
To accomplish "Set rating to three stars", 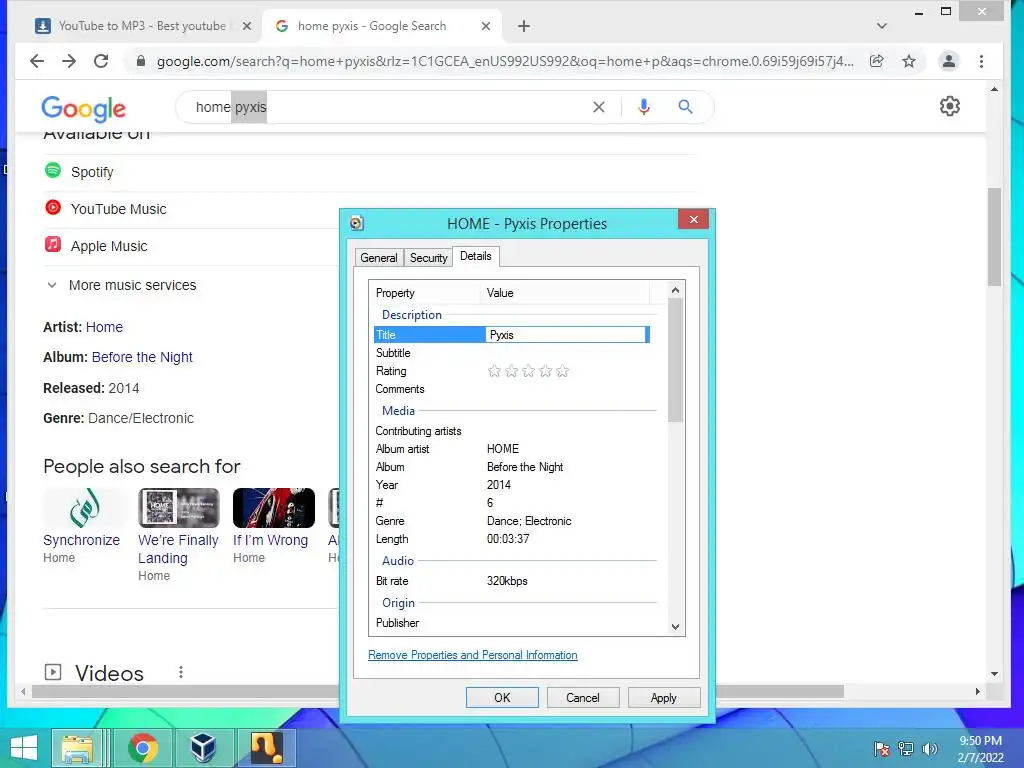I will coord(528,371).
